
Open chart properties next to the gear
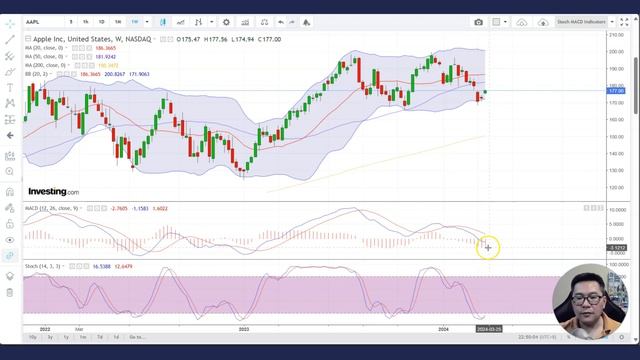[x=245, y=22]
